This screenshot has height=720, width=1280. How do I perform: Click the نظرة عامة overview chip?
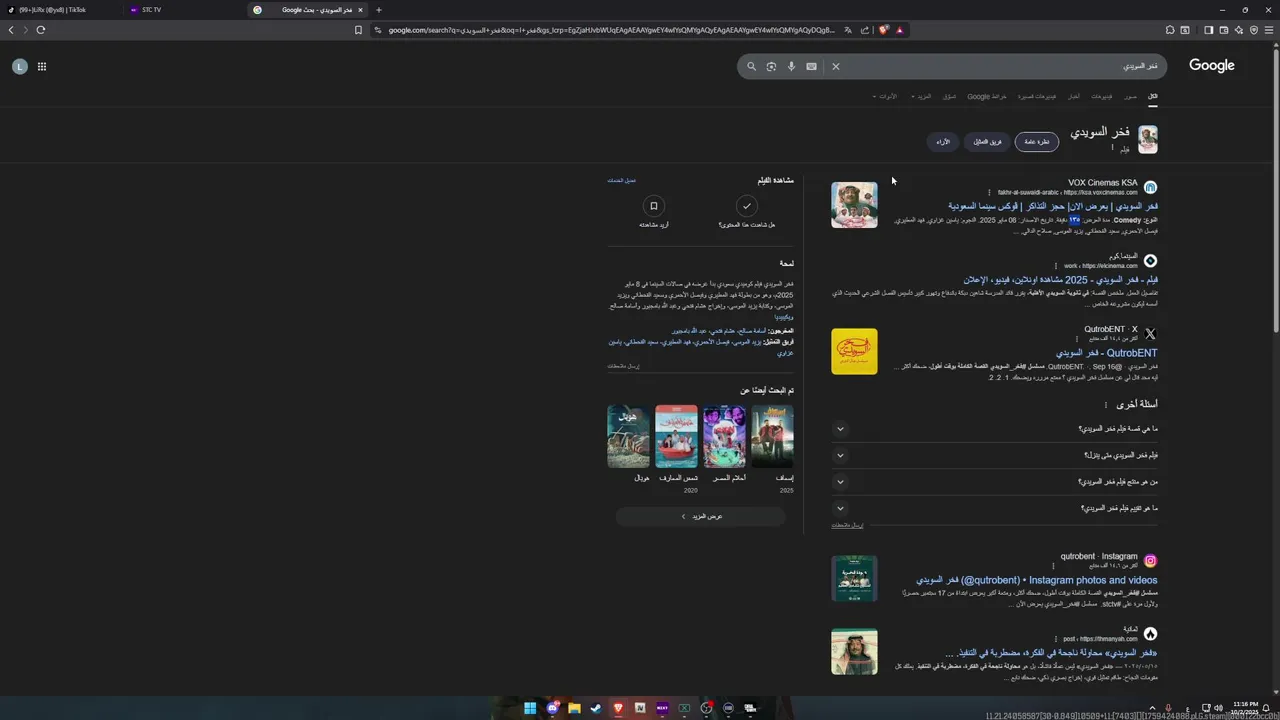(1037, 142)
